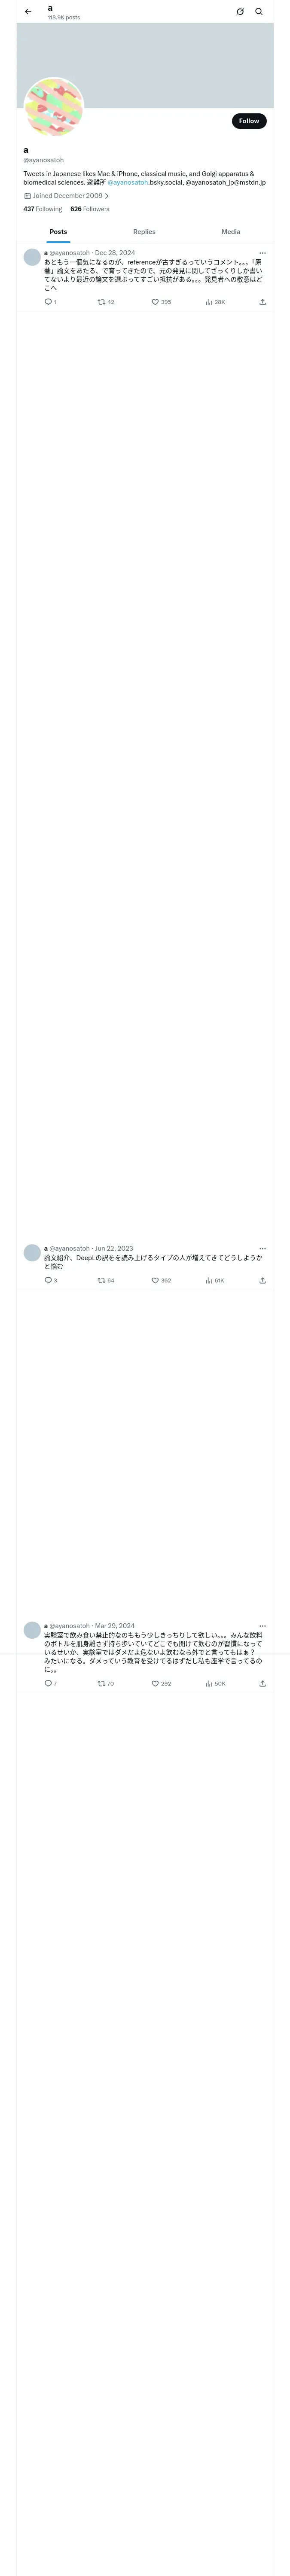Screen dimensions: 290x2576
Task: Reply to the Dec 28, 2024 post
Action: (x=50, y=302)
